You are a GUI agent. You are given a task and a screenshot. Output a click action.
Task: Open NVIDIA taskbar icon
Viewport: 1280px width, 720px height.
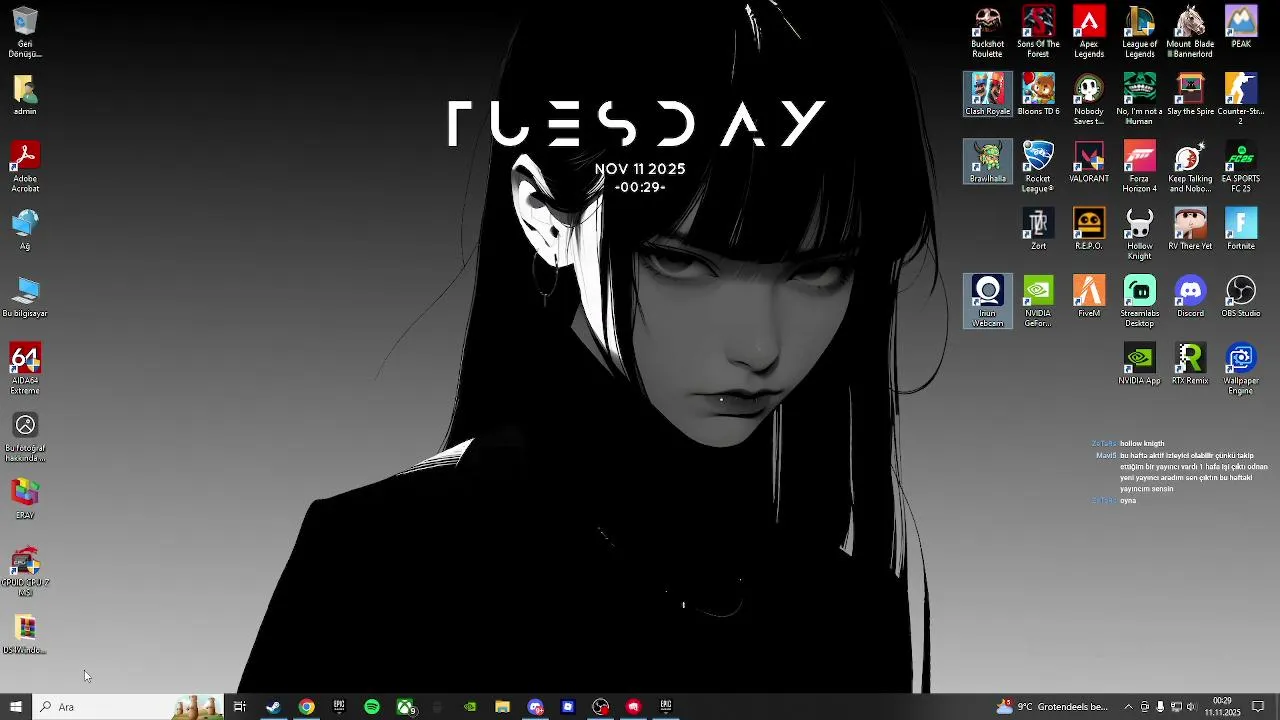point(470,707)
